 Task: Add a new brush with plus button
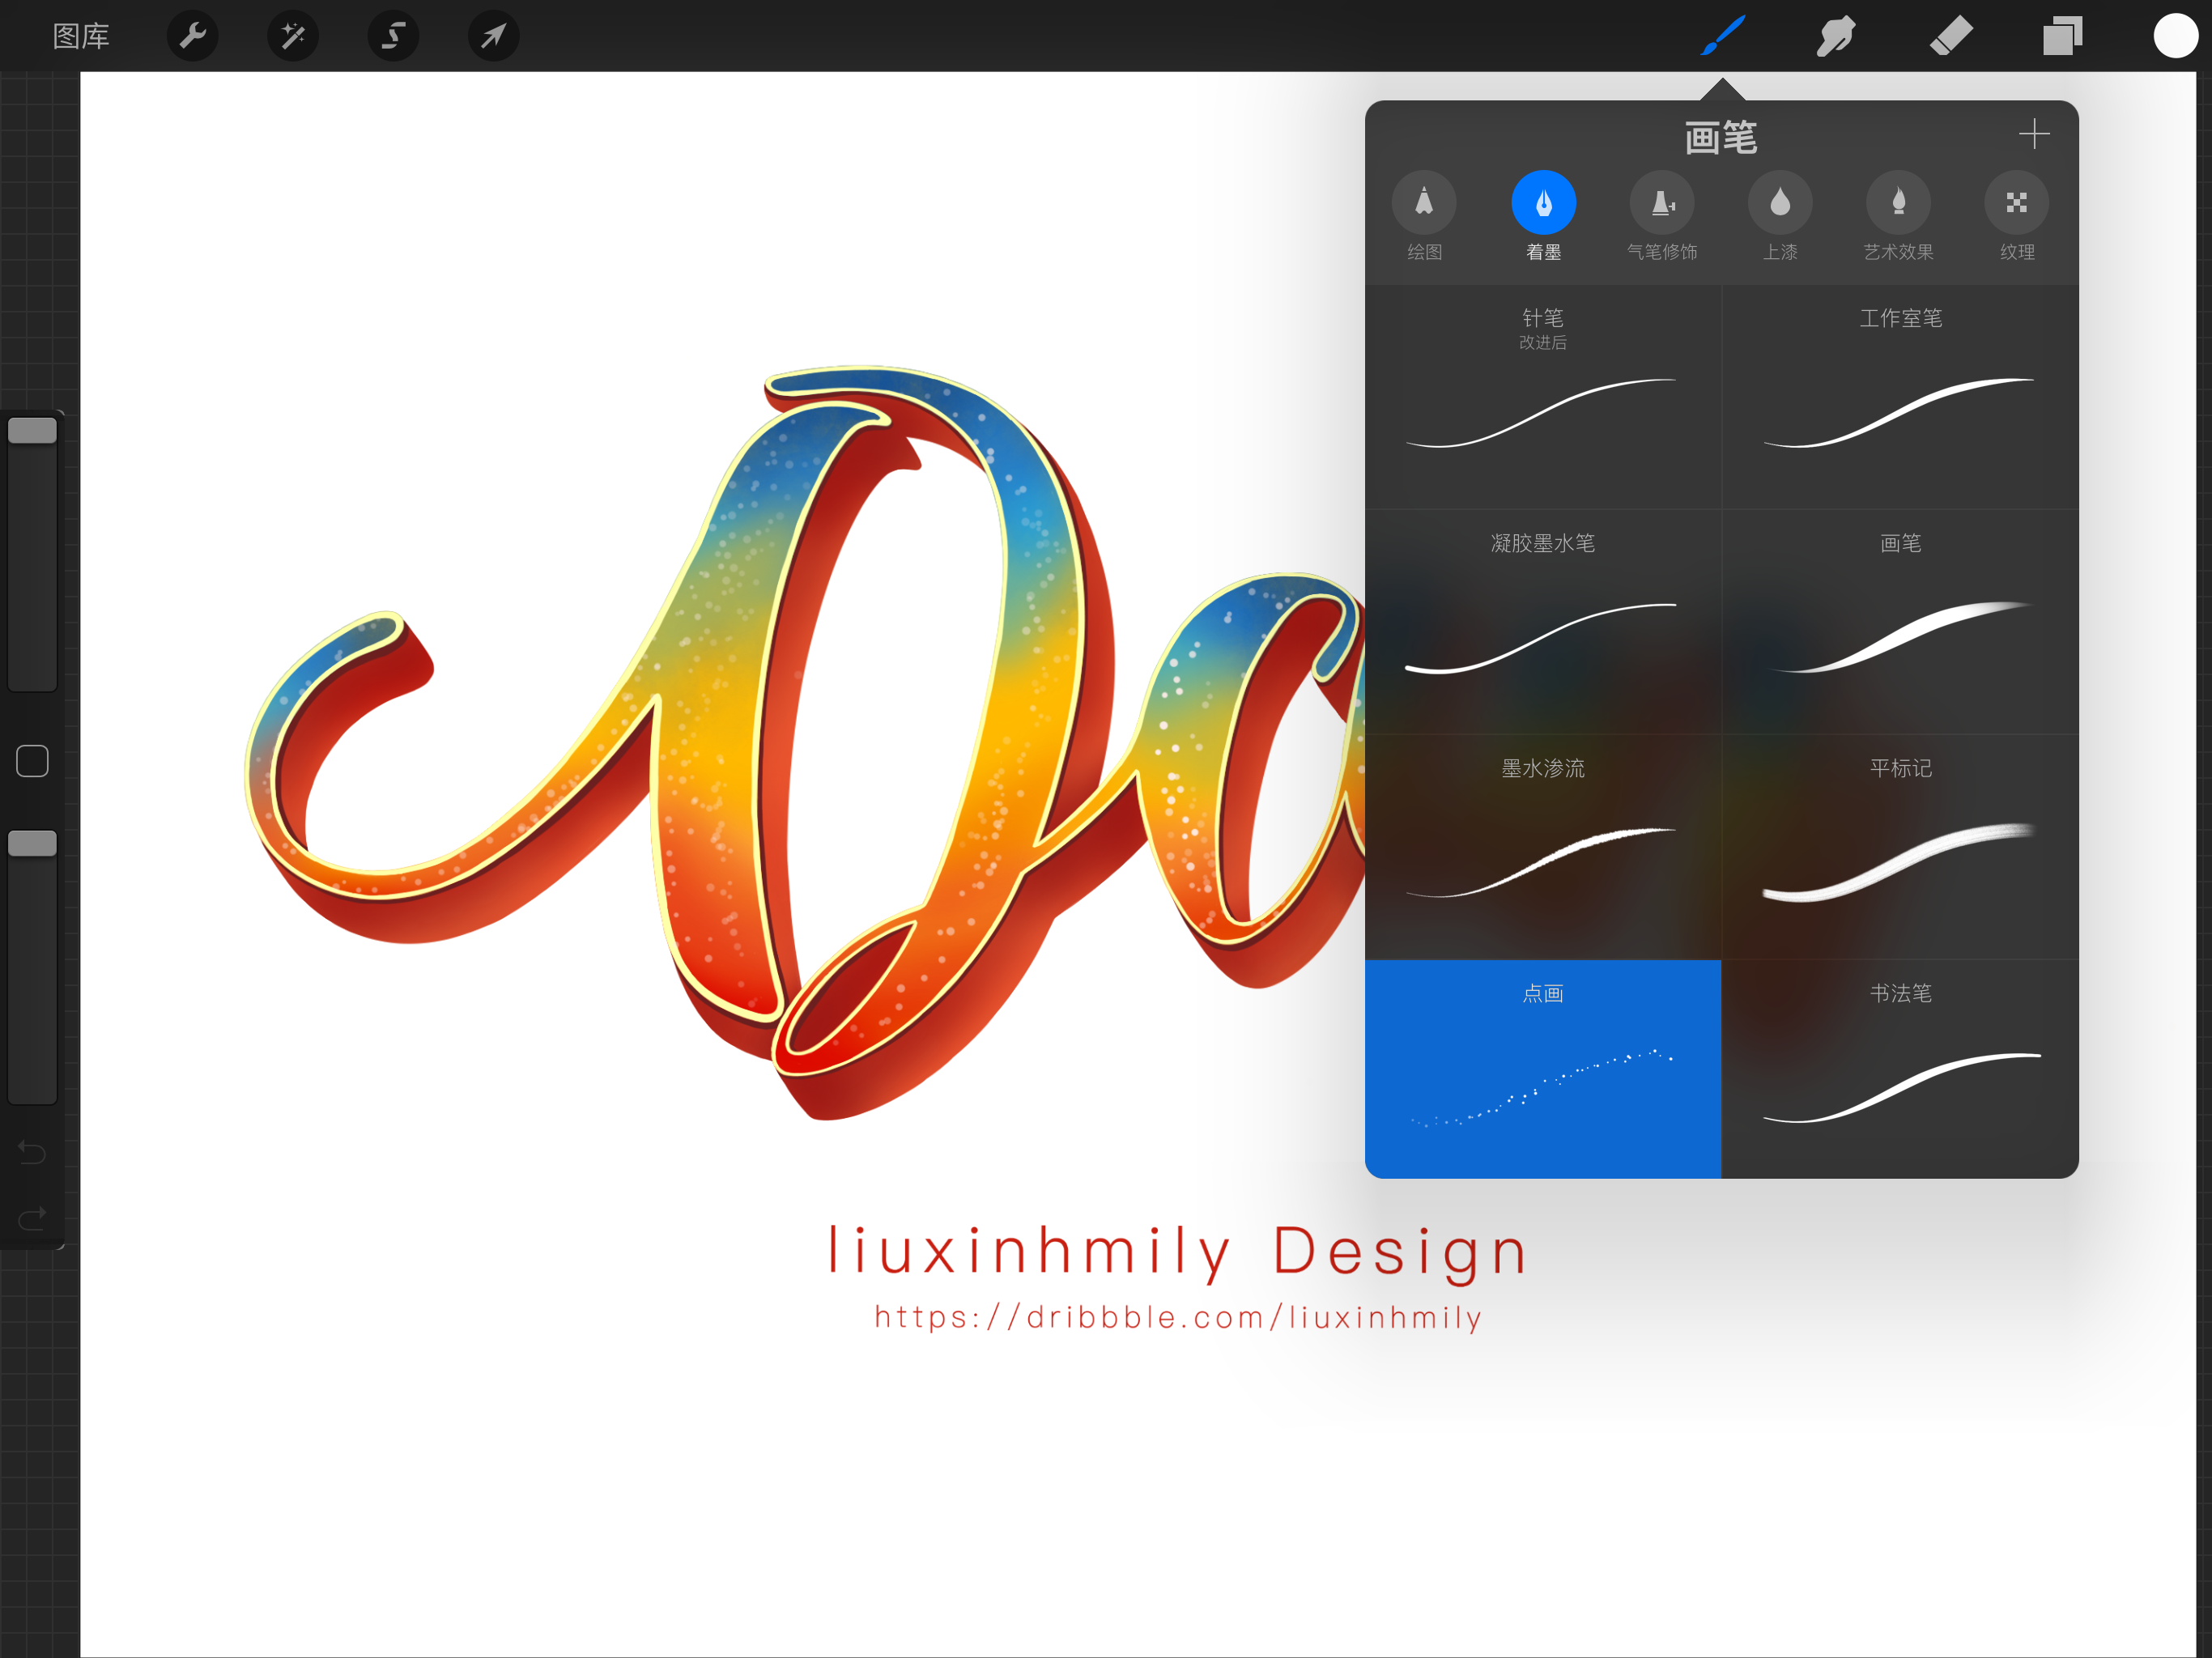2034,134
